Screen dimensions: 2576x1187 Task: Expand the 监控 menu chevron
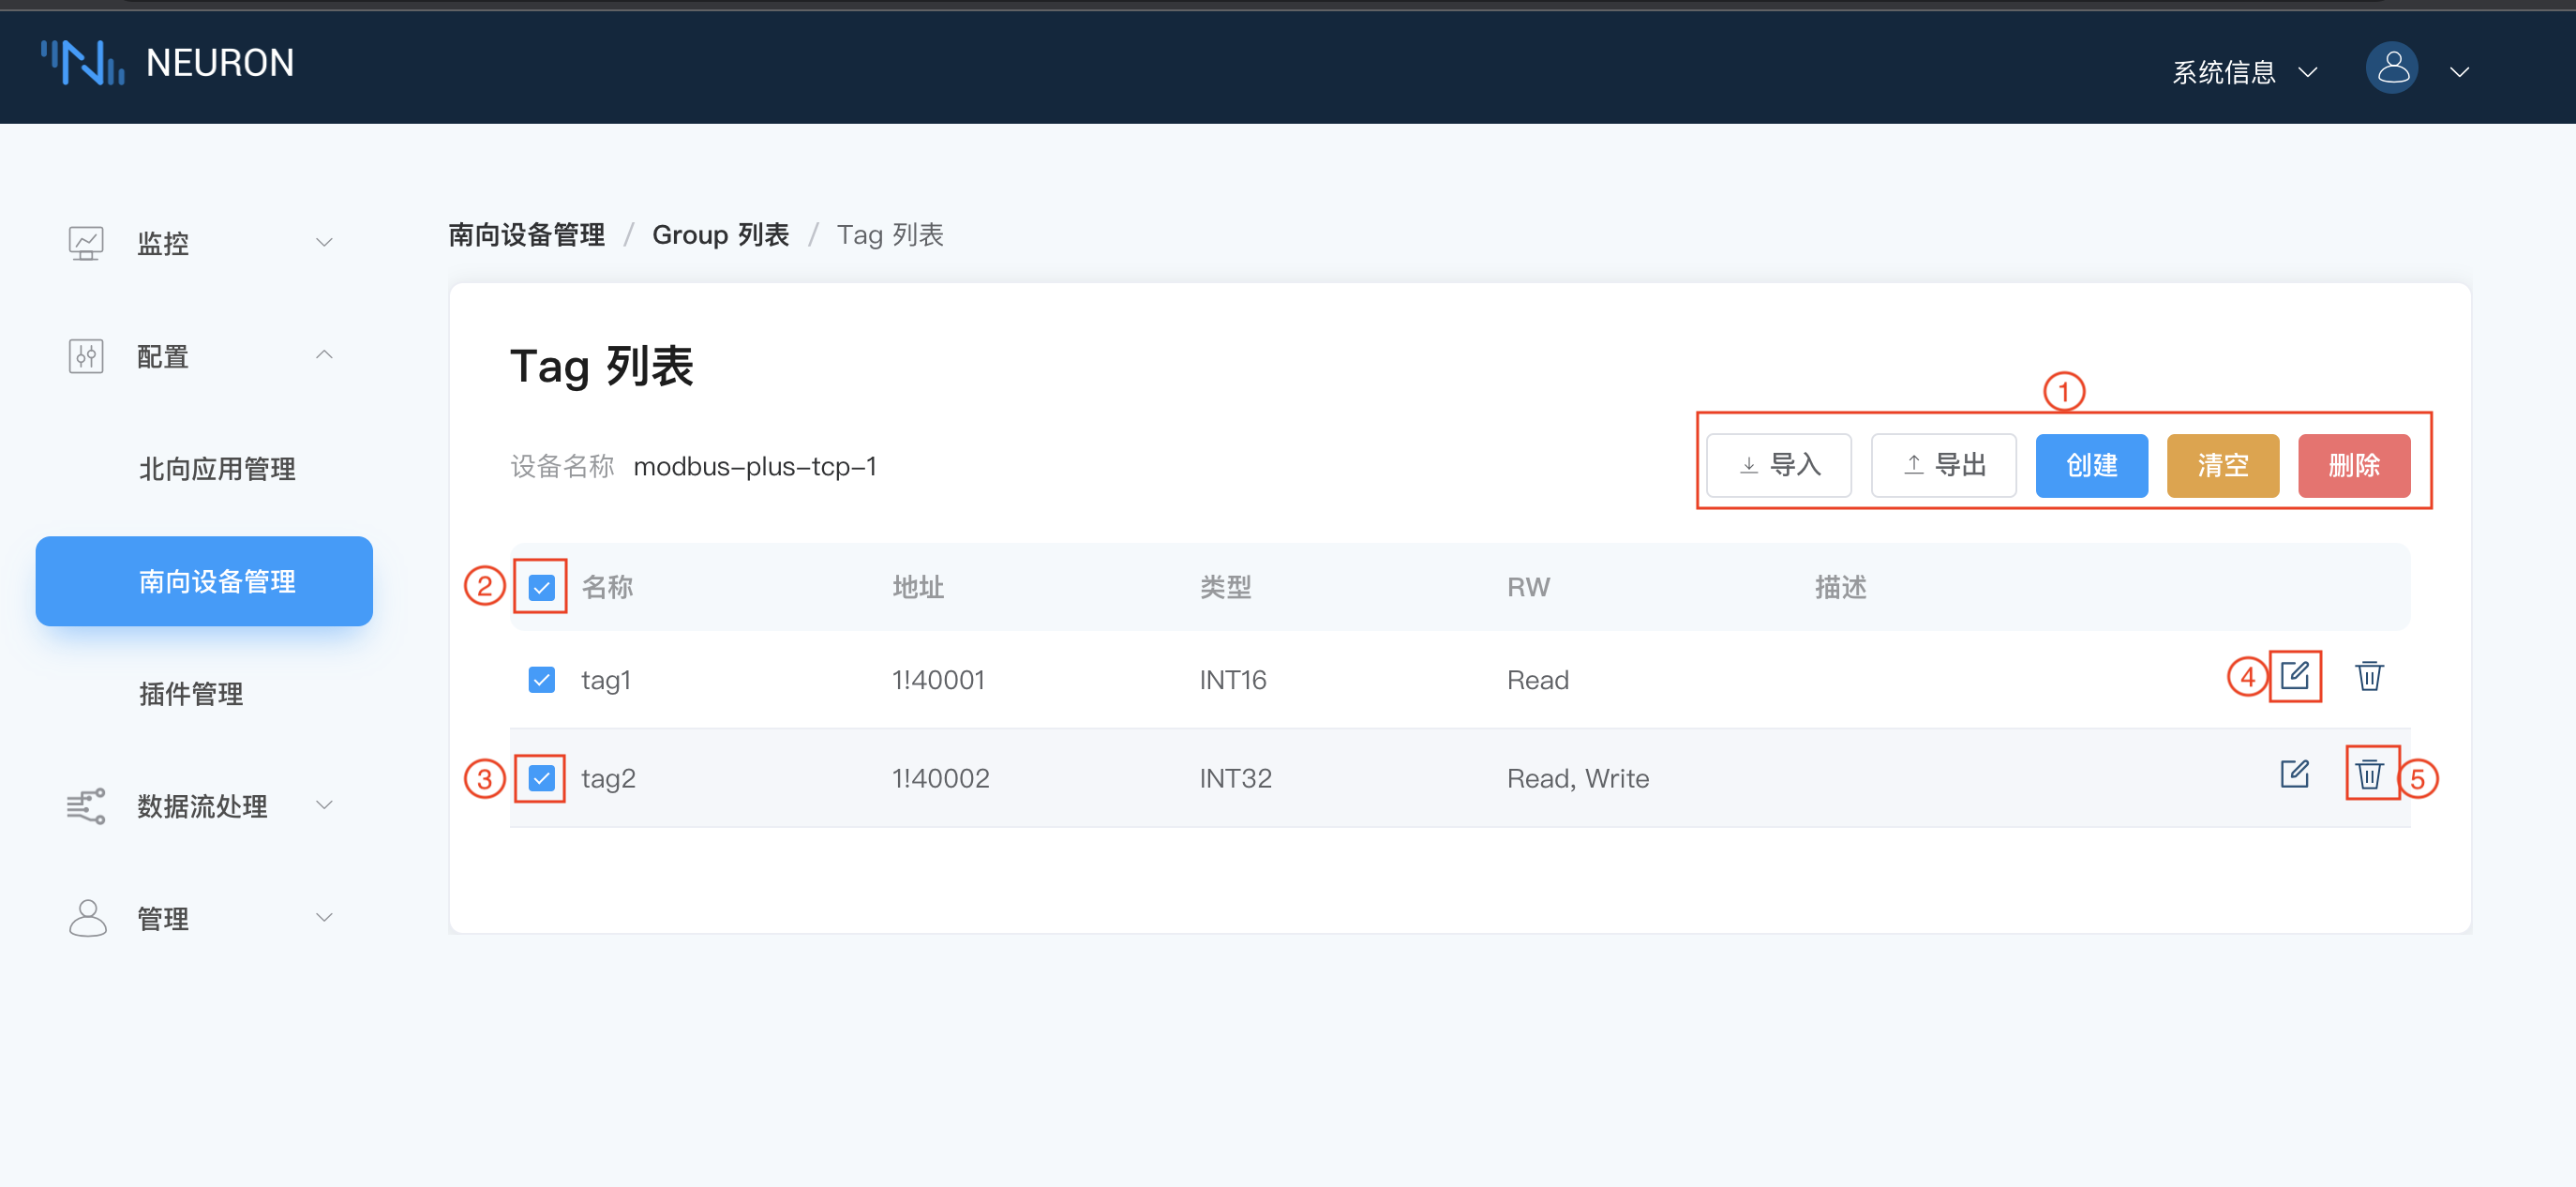324,243
